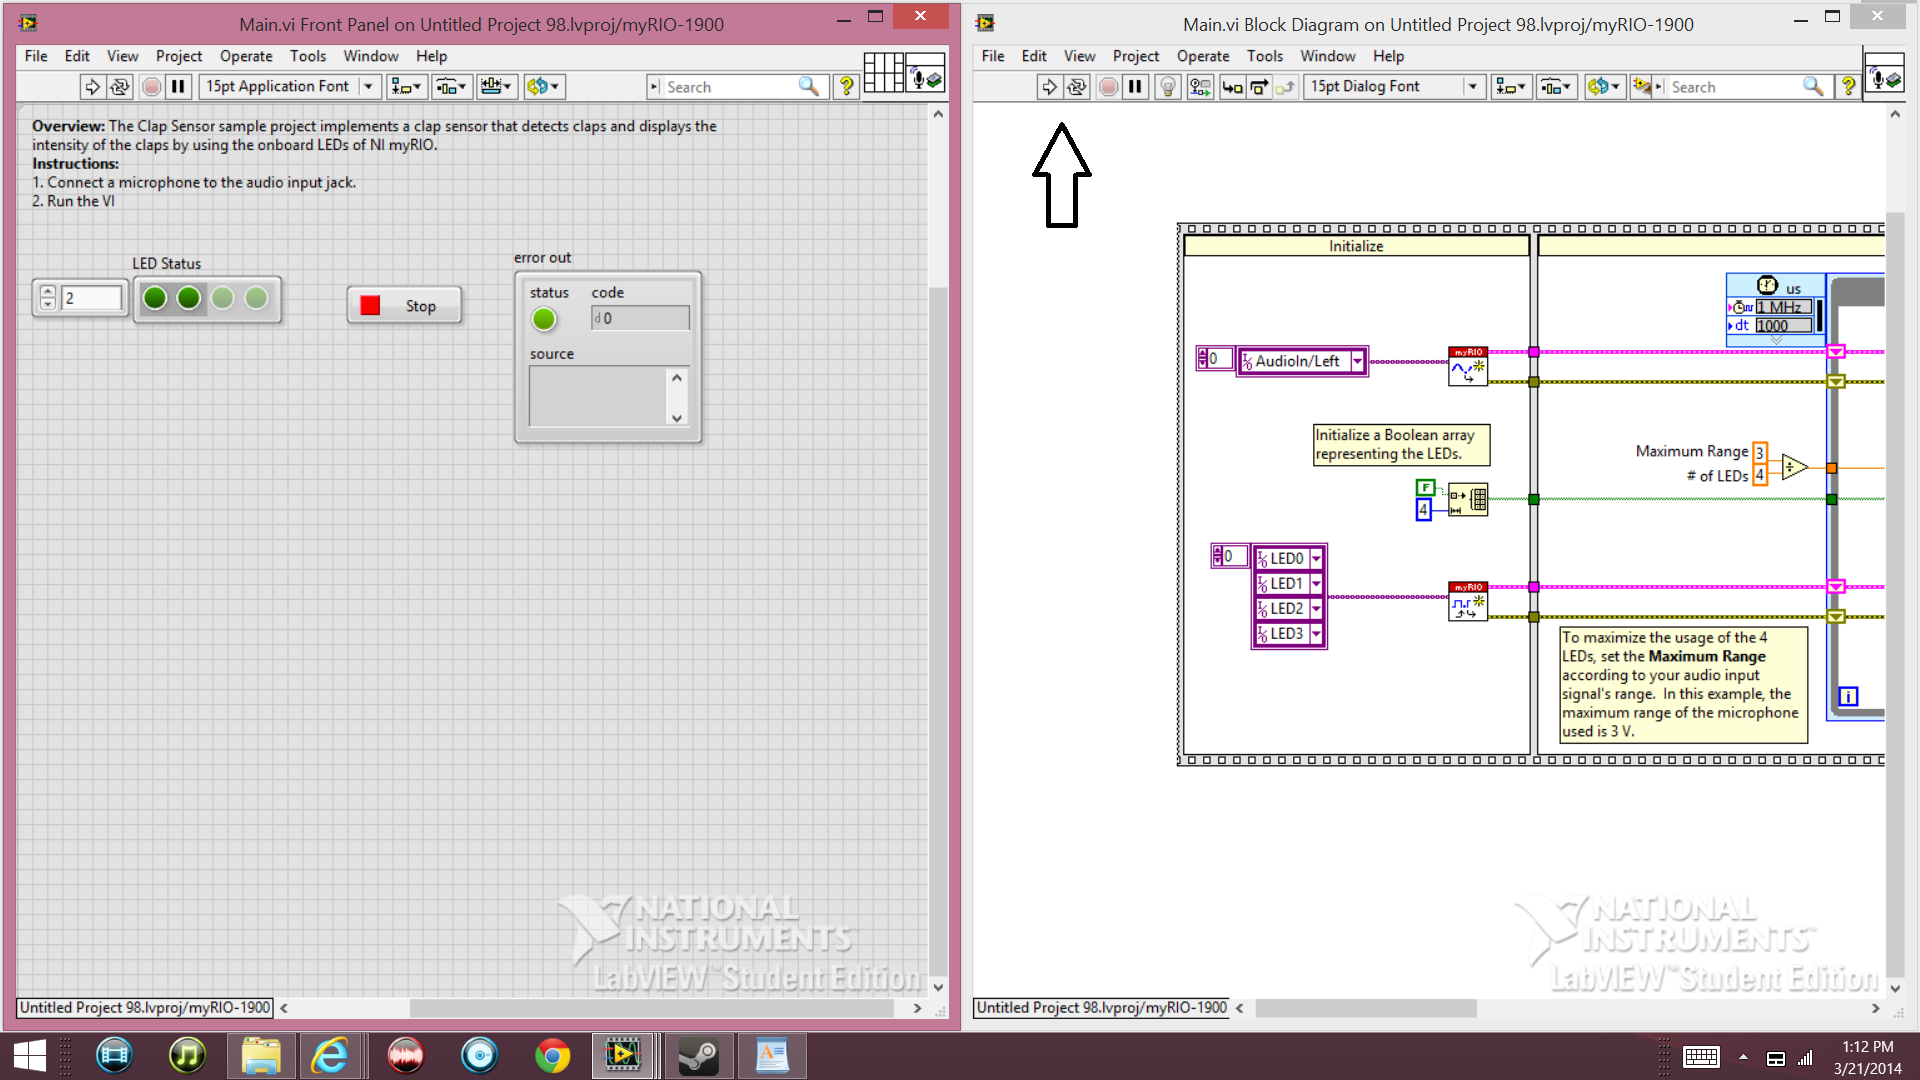Click Abort Execution in Block Diagram toolbar

tap(1108, 87)
